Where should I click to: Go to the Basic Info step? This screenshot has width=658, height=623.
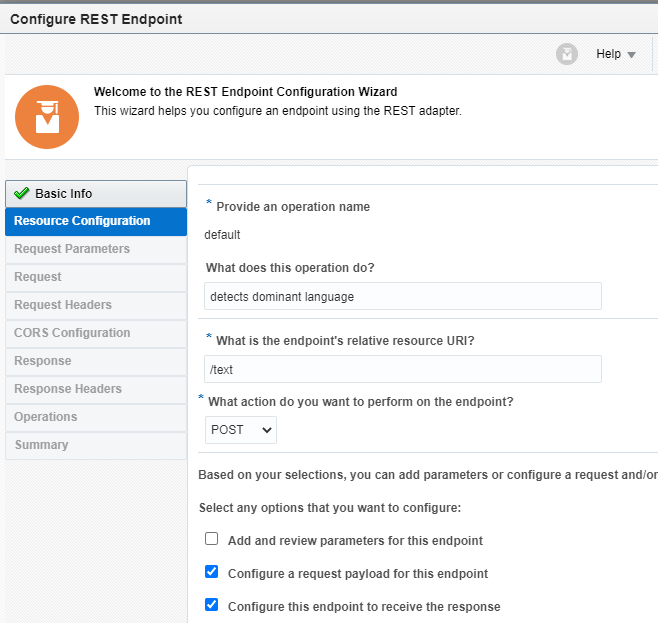point(96,194)
